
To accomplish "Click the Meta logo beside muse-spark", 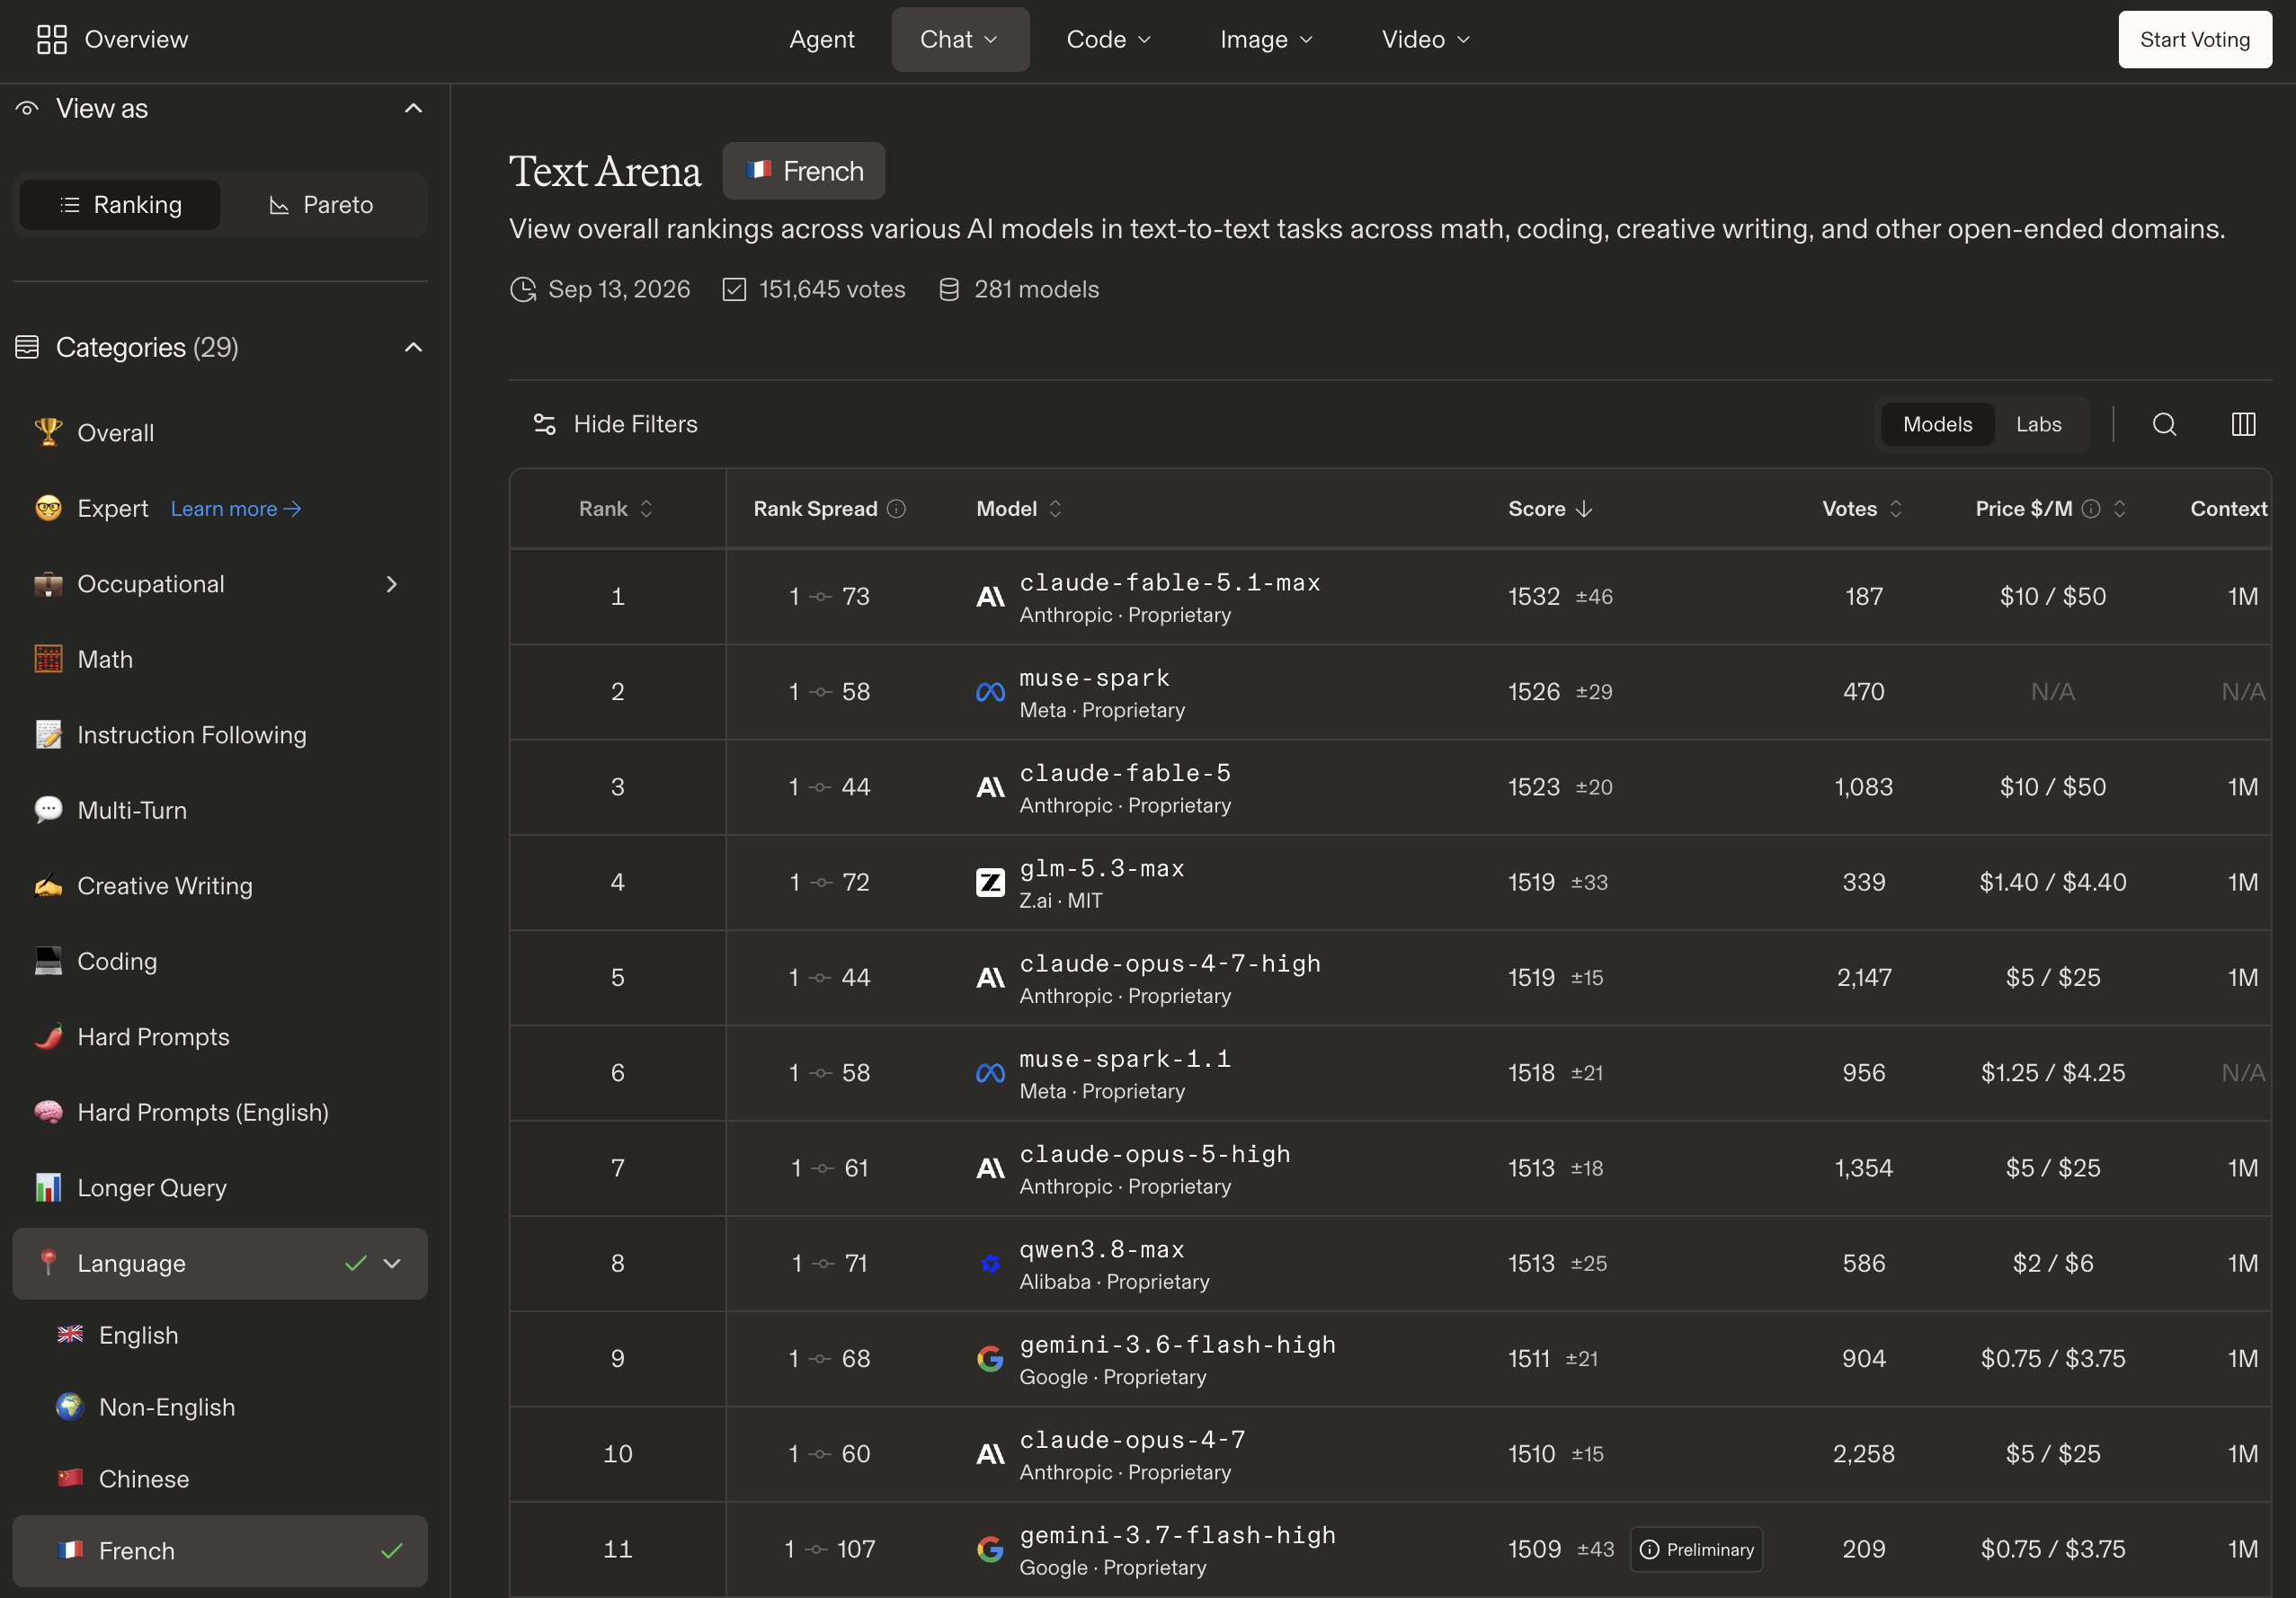I will click(x=990, y=692).
